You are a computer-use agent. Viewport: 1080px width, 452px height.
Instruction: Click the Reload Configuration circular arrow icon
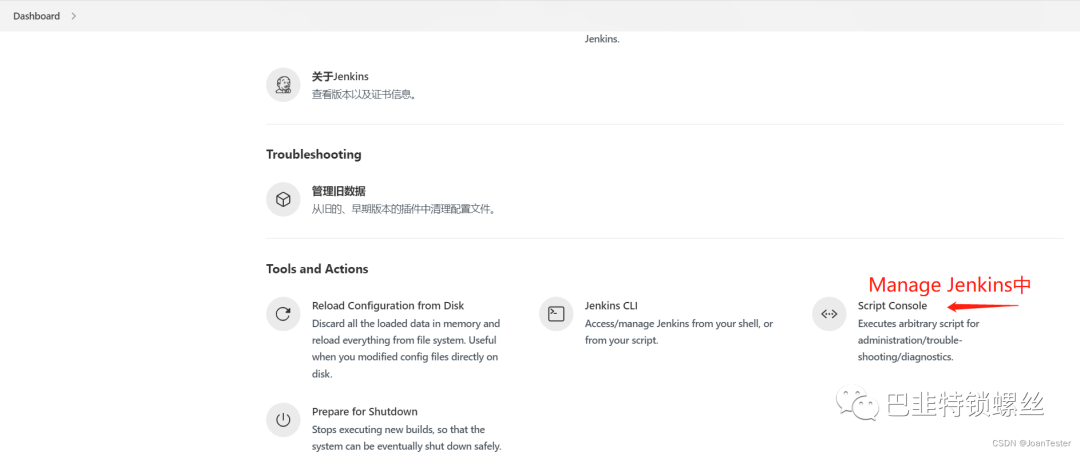coord(283,314)
